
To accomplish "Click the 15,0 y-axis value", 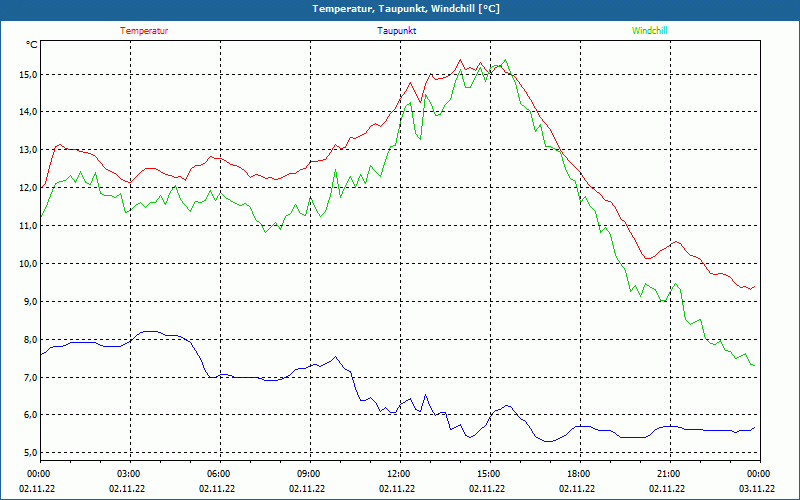I will pyautogui.click(x=29, y=74).
